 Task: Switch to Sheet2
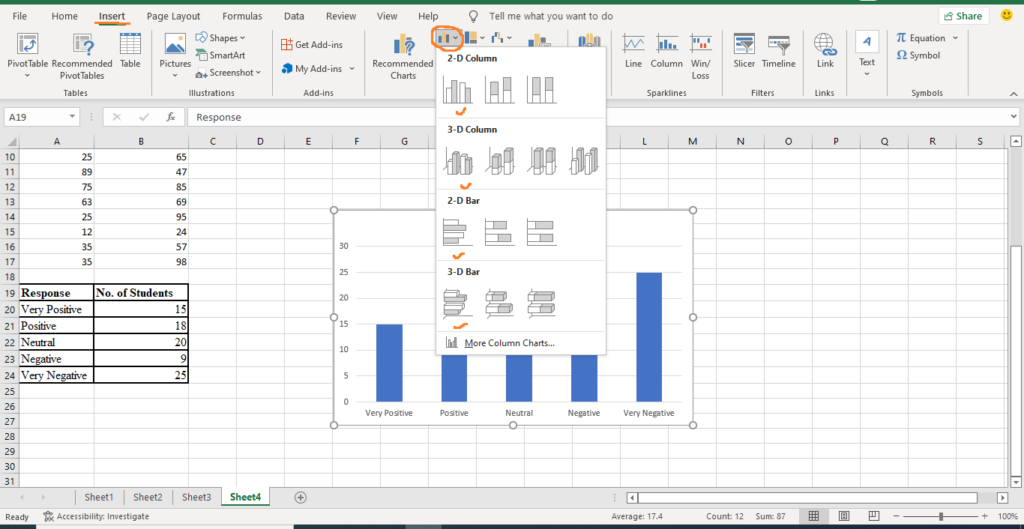tap(148, 497)
